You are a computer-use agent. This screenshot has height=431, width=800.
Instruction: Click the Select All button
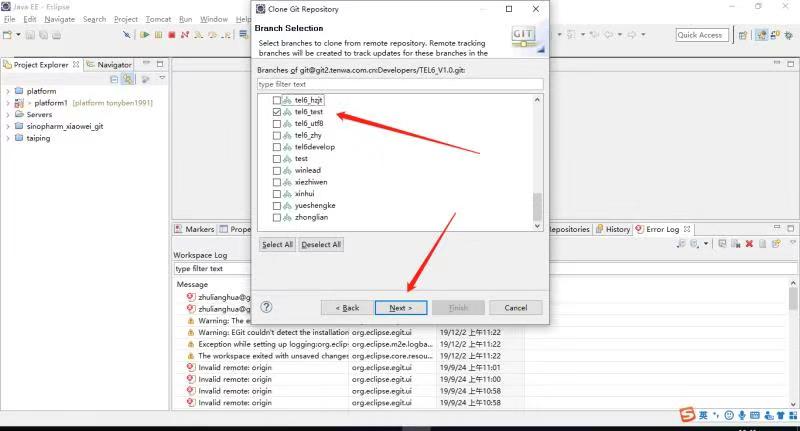(277, 245)
